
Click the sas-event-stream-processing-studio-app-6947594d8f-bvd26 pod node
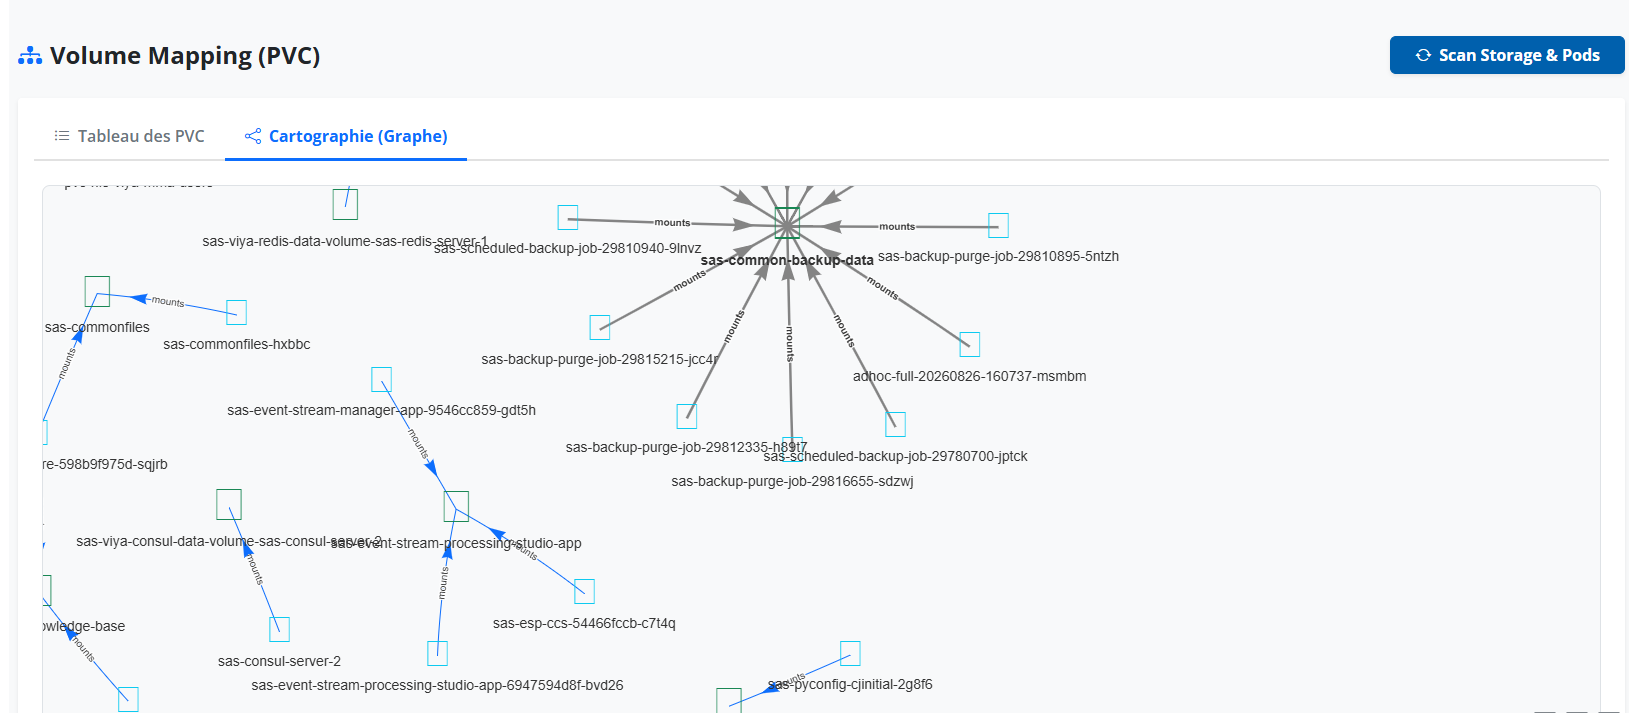[437, 653]
